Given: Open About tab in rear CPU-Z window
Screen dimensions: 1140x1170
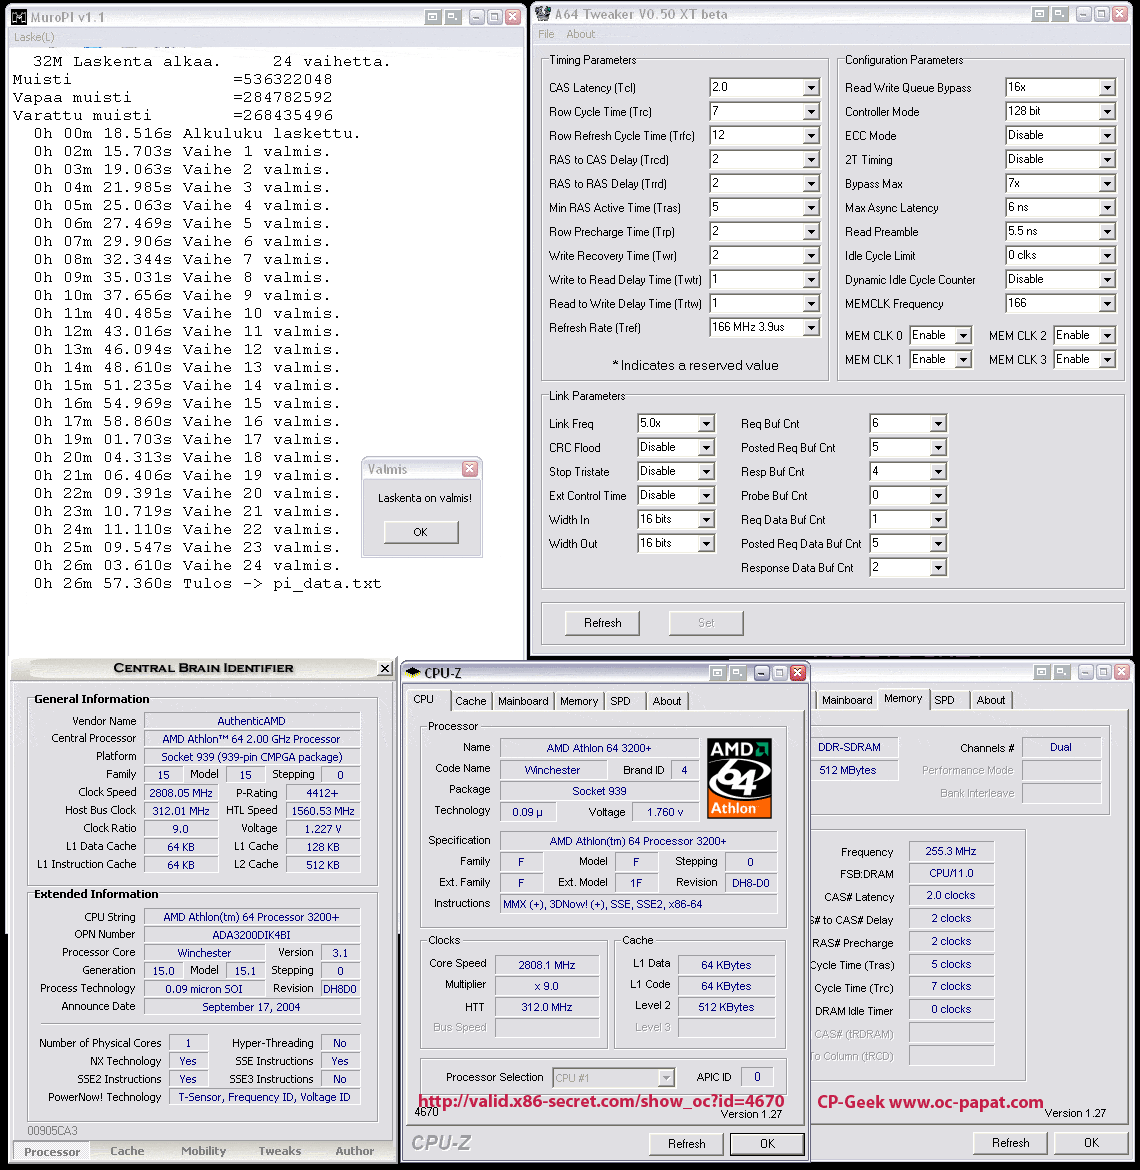Looking at the screenshot, I should coord(991,700).
